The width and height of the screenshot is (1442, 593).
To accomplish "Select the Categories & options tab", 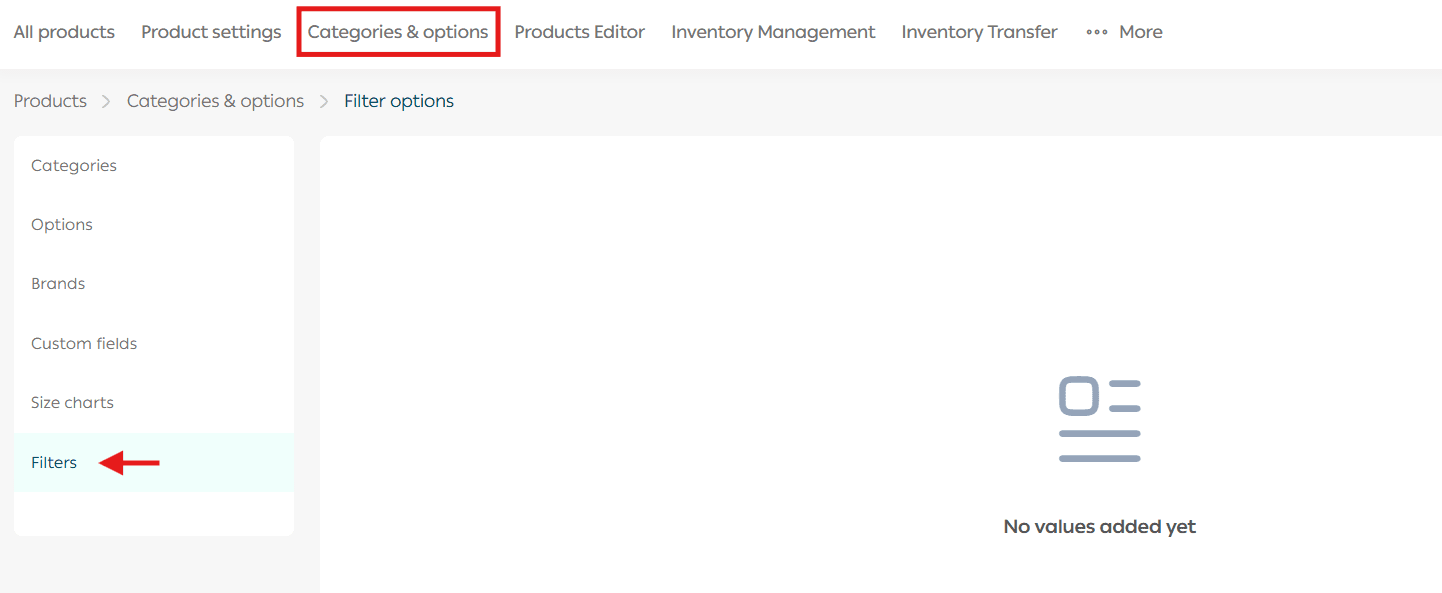I will [x=398, y=32].
